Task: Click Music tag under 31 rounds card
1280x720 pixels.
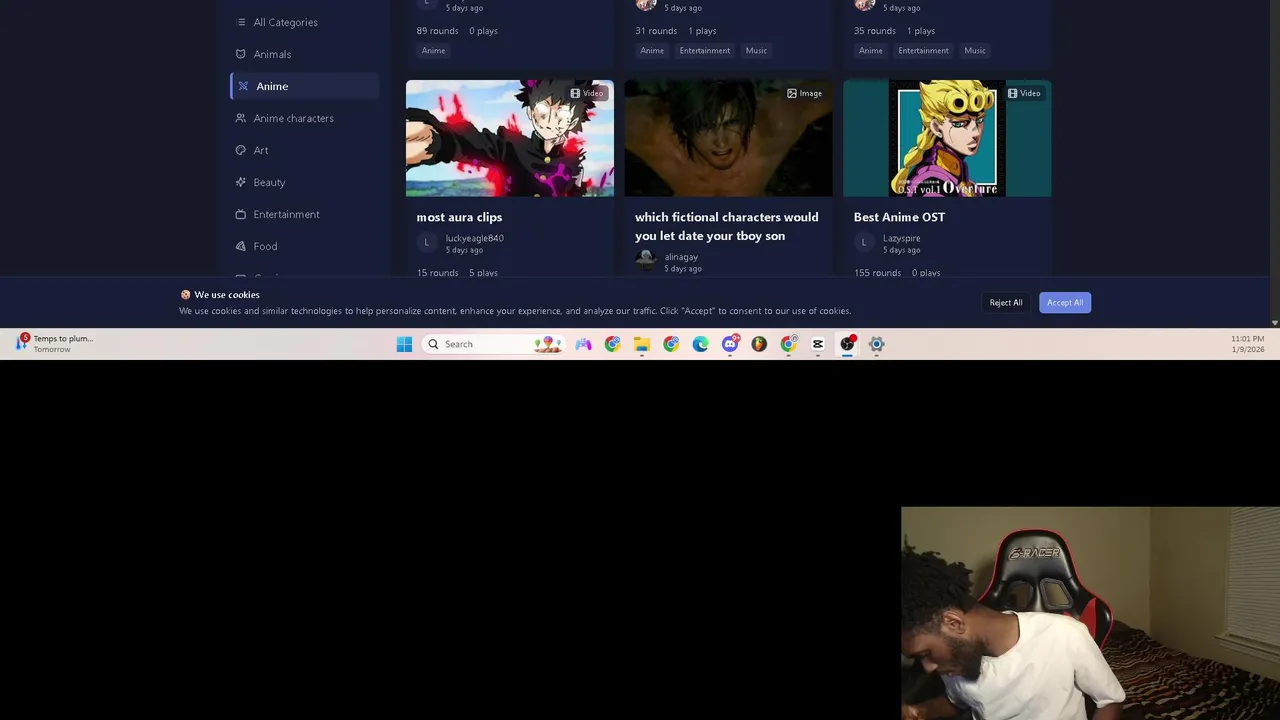Action: pyautogui.click(x=756, y=50)
